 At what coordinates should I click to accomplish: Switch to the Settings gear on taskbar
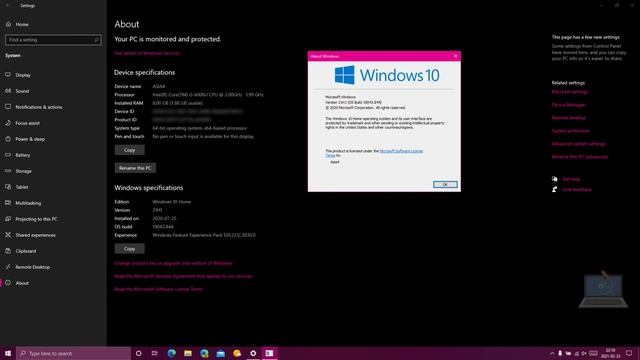click(x=253, y=353)
